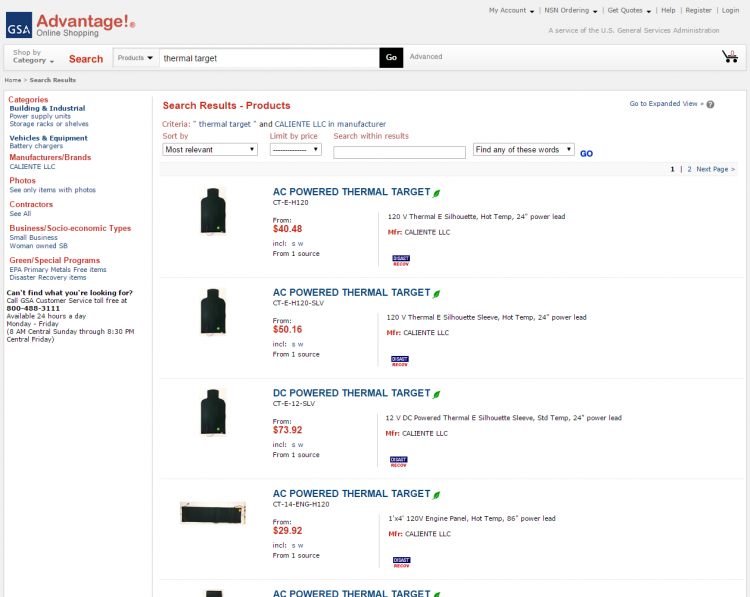Click the $40.48 price
This screenshot has height=597, width=750.
click(287, 229)
